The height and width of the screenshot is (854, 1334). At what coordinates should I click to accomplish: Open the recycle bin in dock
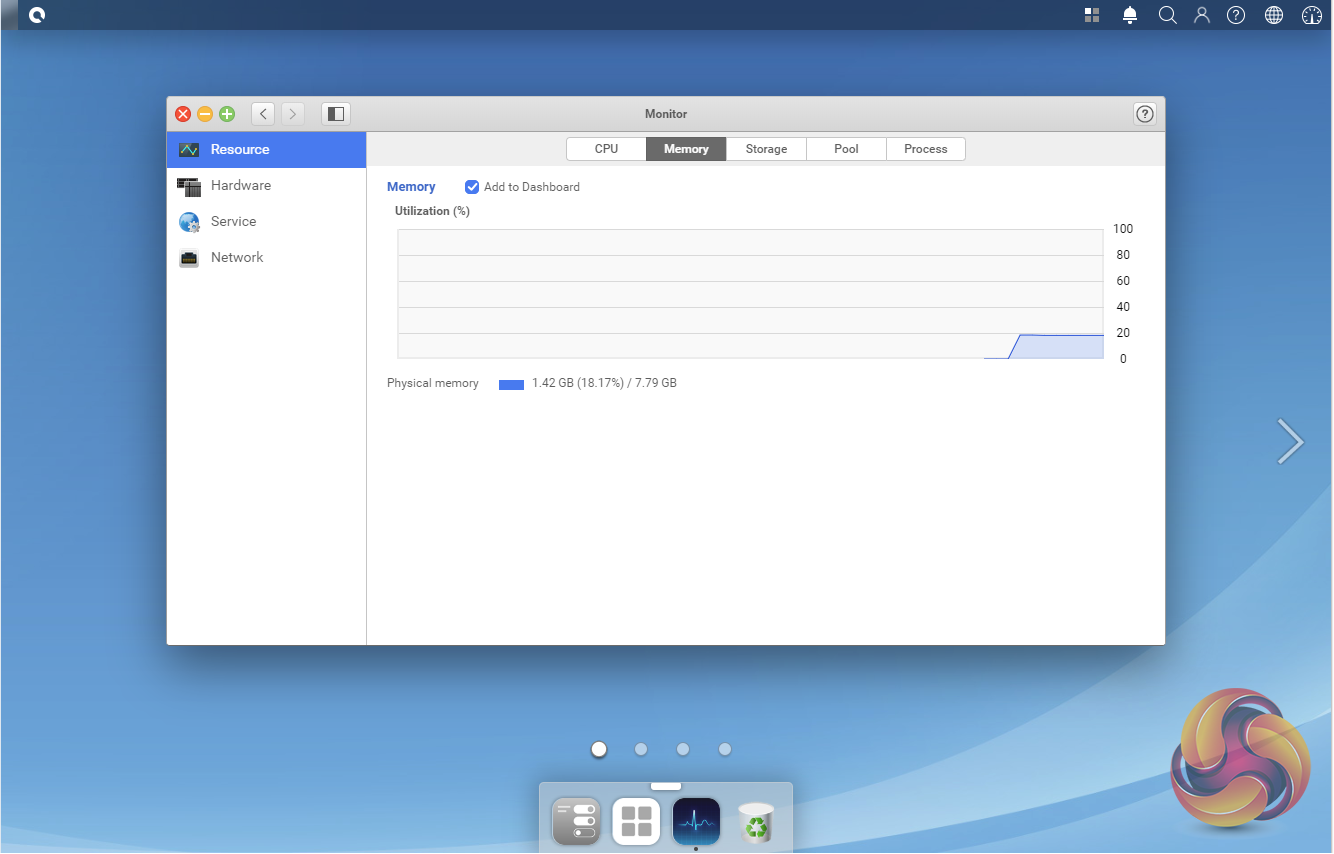[756, 822]
